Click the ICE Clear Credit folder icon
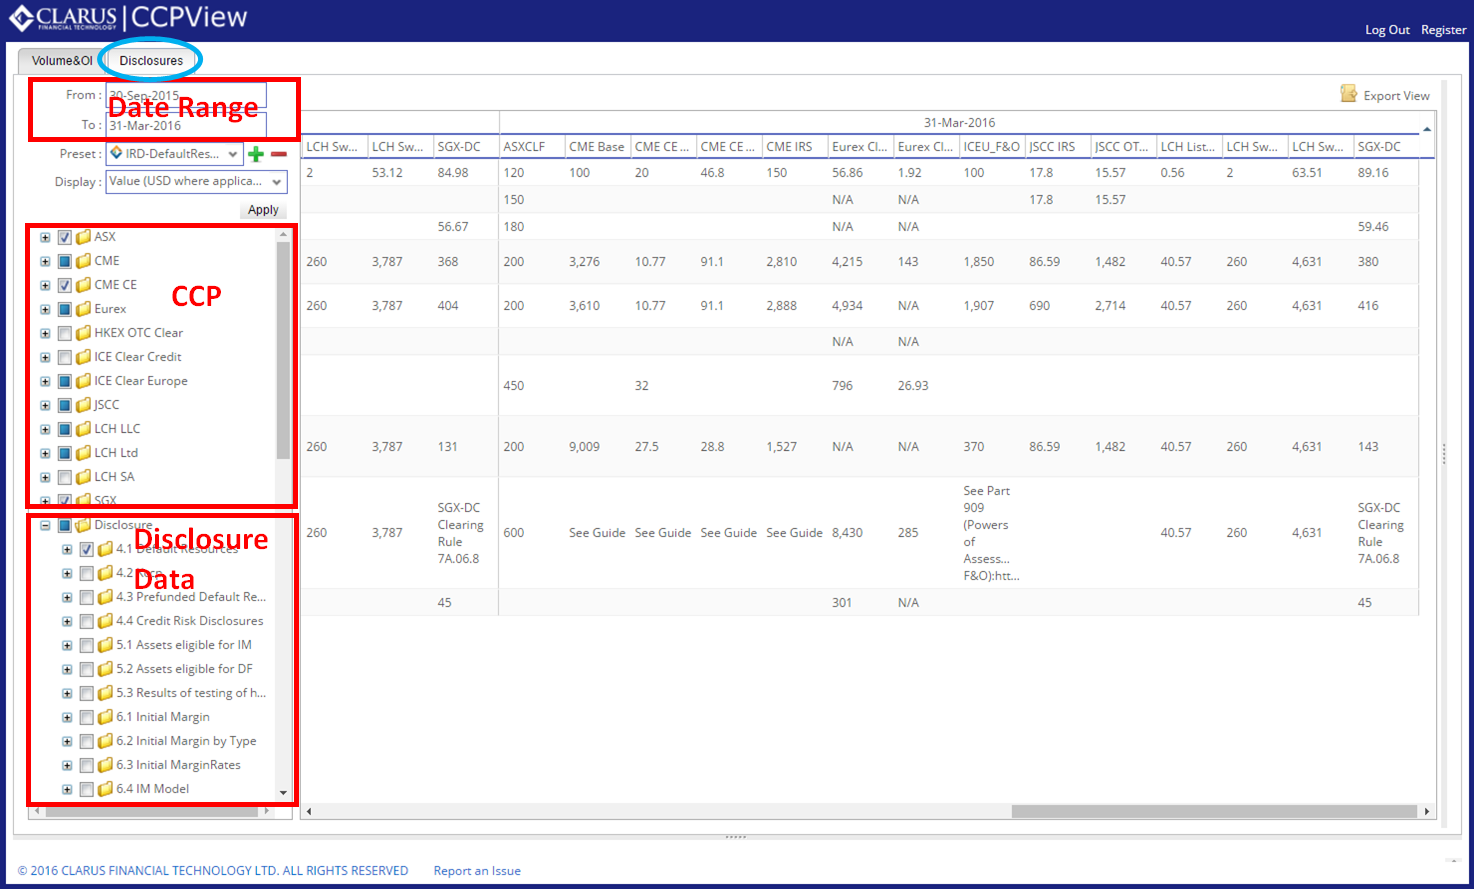This screenshot has height=889, width=1474. [x=84, y=357]
